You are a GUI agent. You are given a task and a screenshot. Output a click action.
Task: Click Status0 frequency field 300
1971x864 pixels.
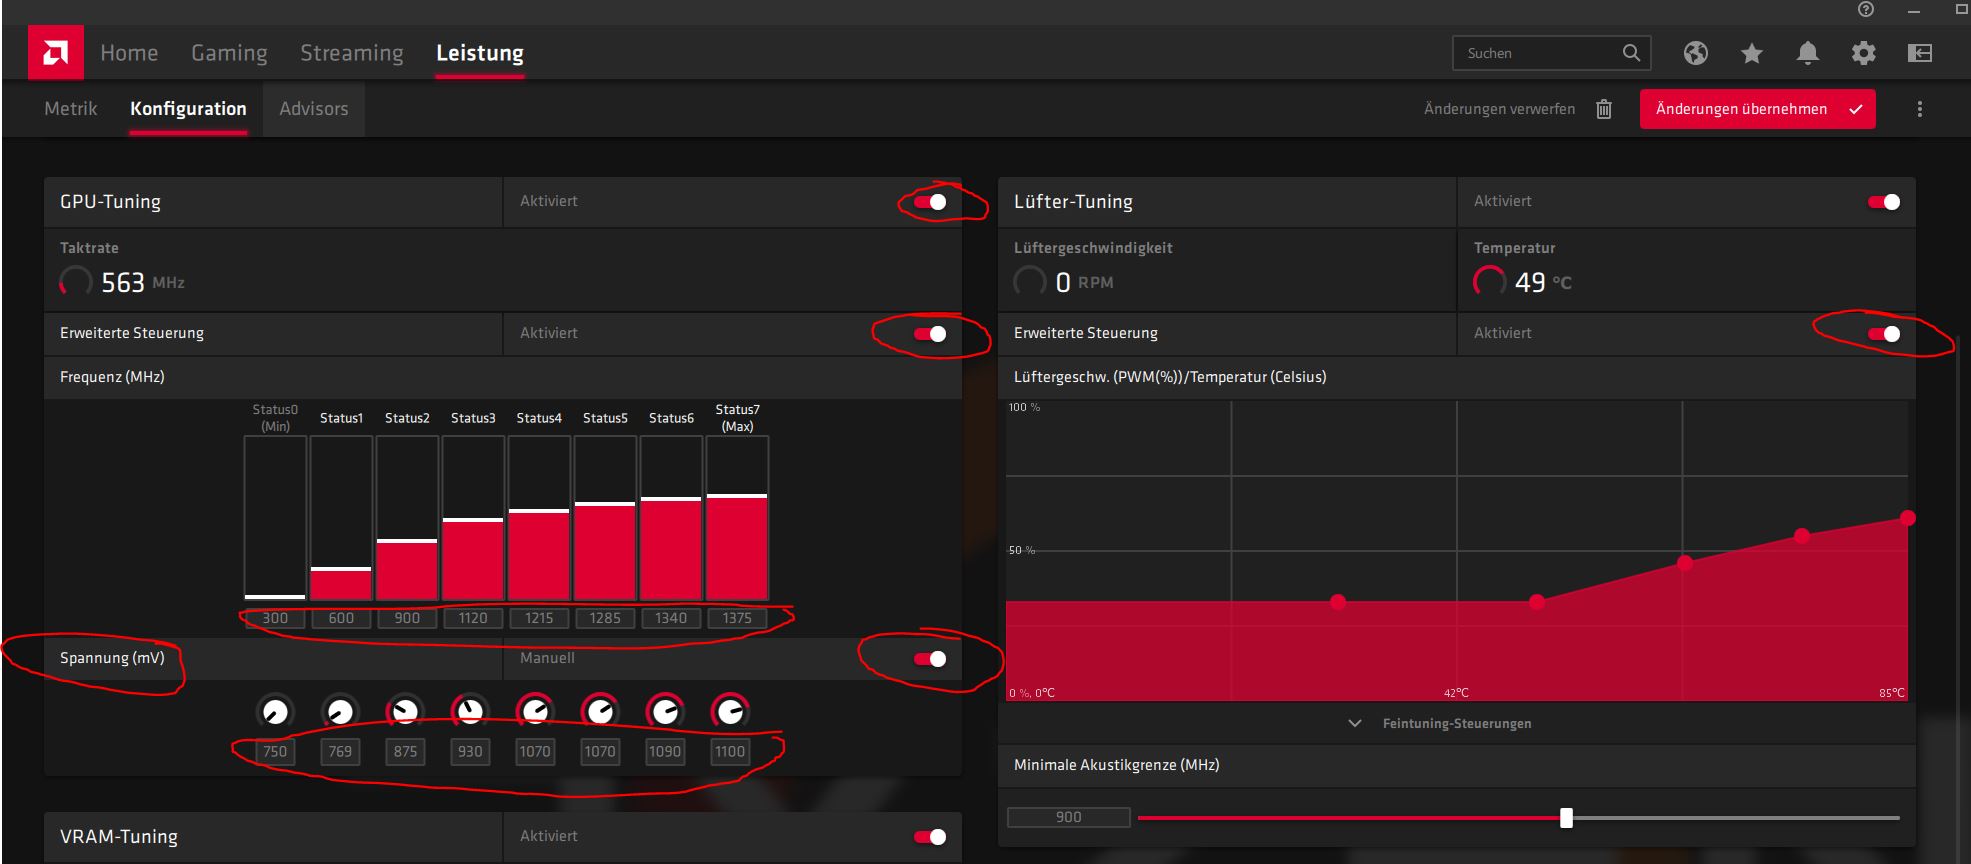pos(275,618)
